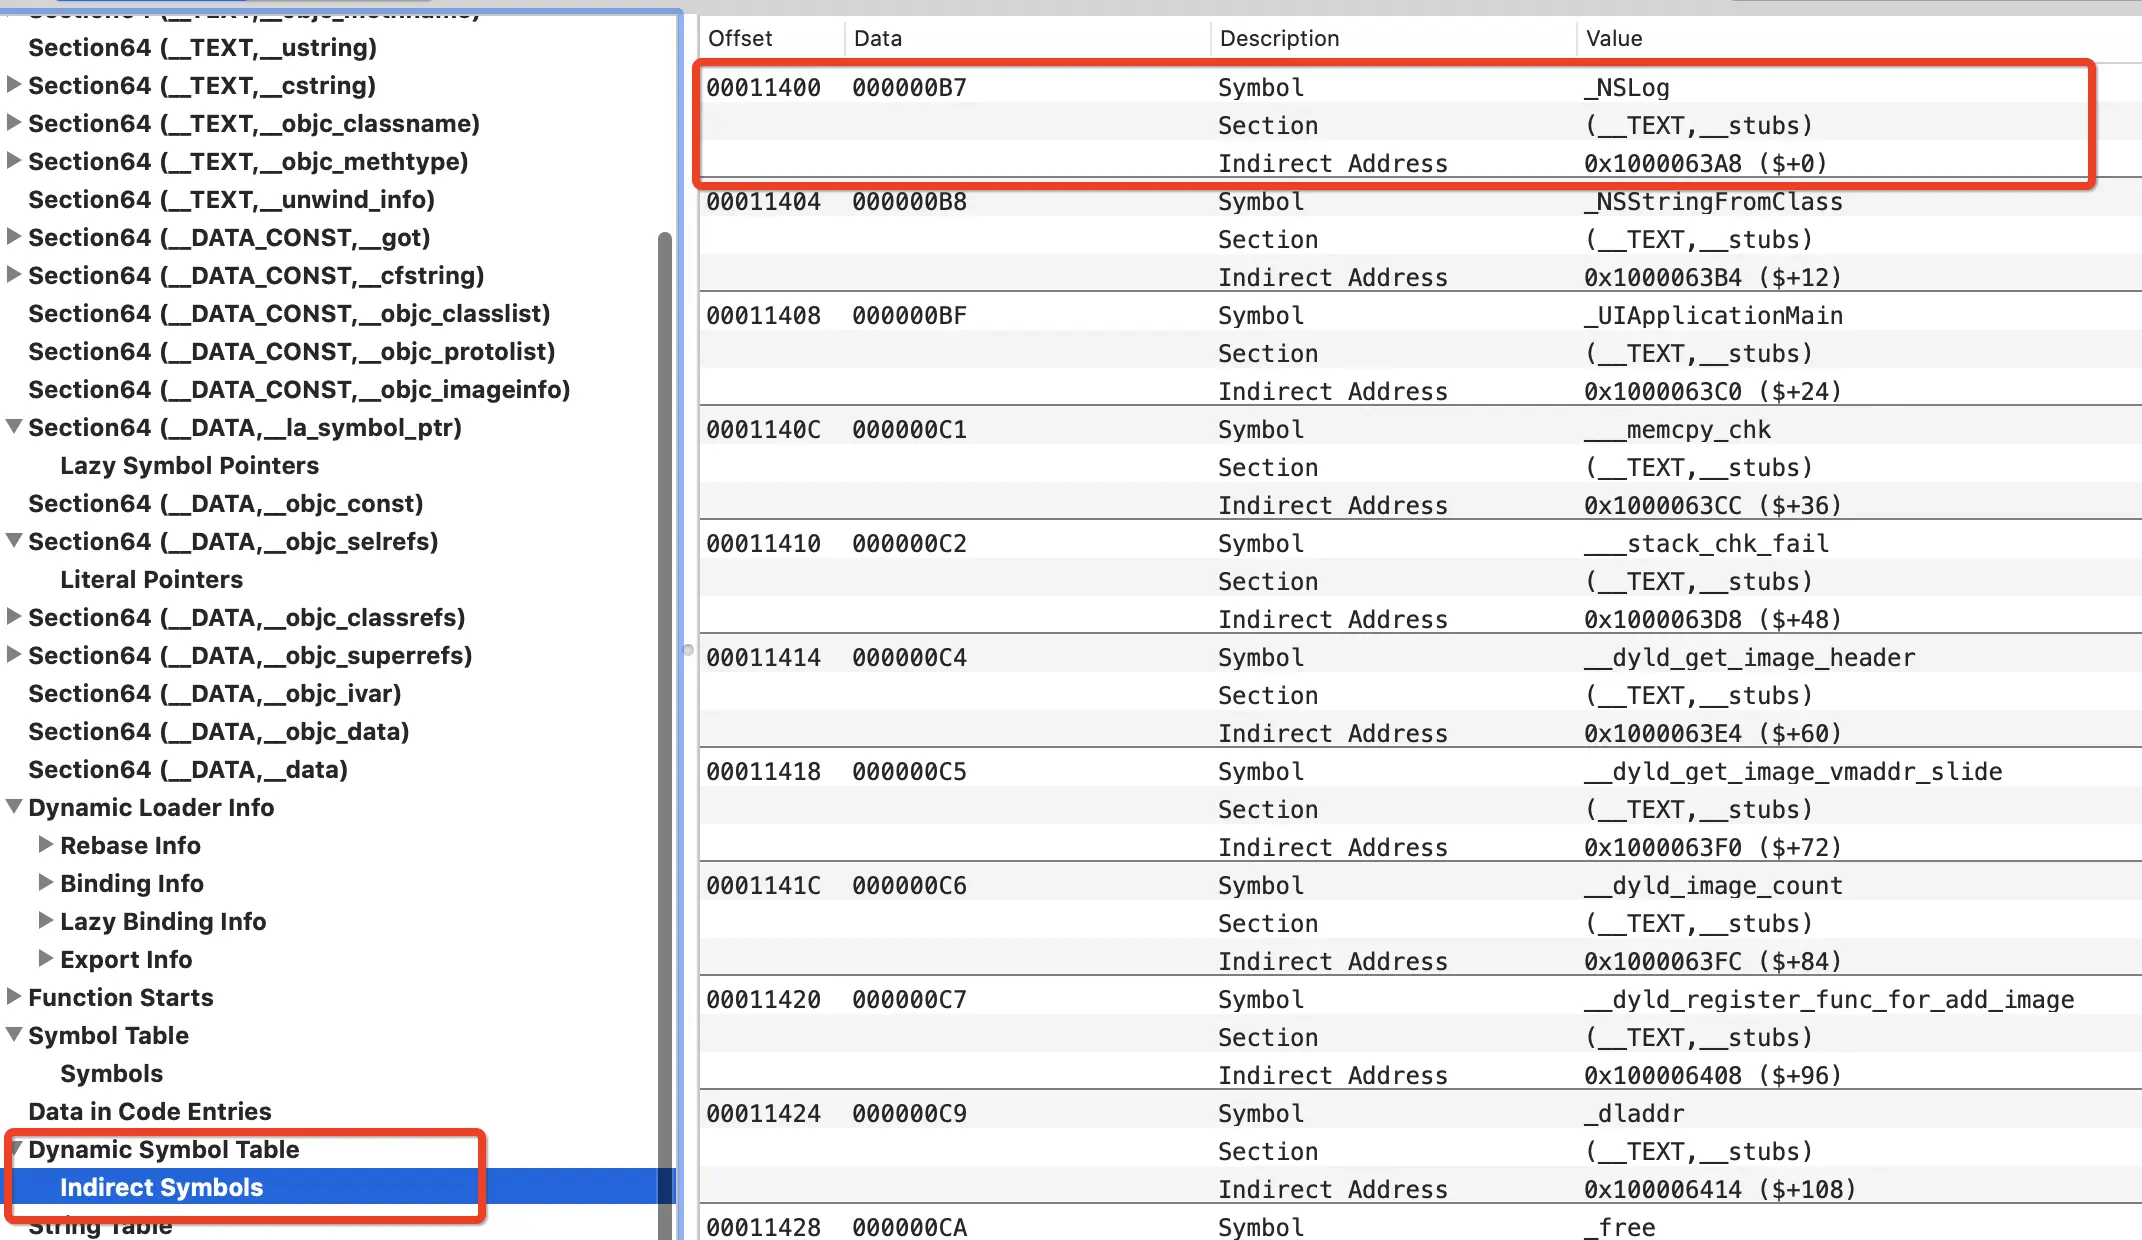Collapse the Dynamic Loader Info node
The image size is (2142, 1240).
point(14,807)
